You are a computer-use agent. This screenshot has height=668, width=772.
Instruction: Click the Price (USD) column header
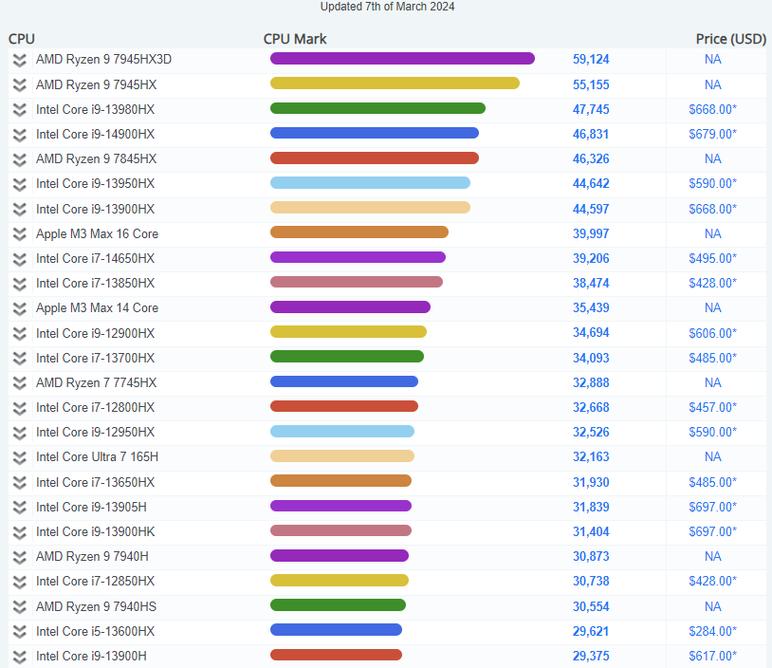tap(730, 39)
